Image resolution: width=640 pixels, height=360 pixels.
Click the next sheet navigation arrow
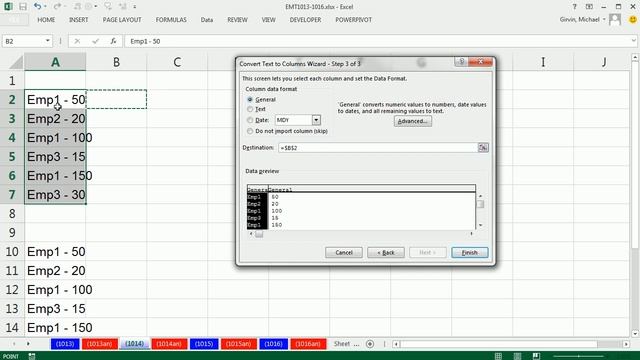[x=28, y=344]
